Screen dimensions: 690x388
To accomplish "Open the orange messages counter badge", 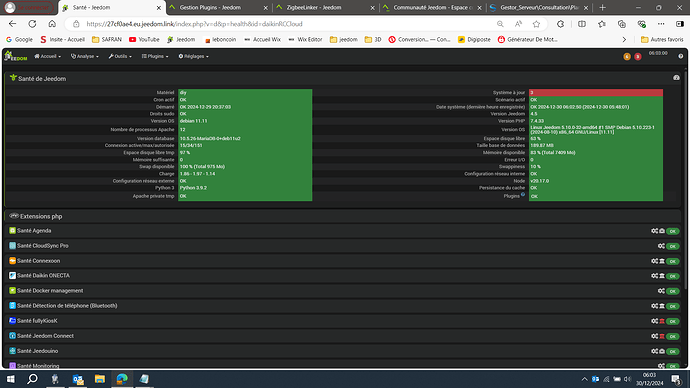I will 627,57.
